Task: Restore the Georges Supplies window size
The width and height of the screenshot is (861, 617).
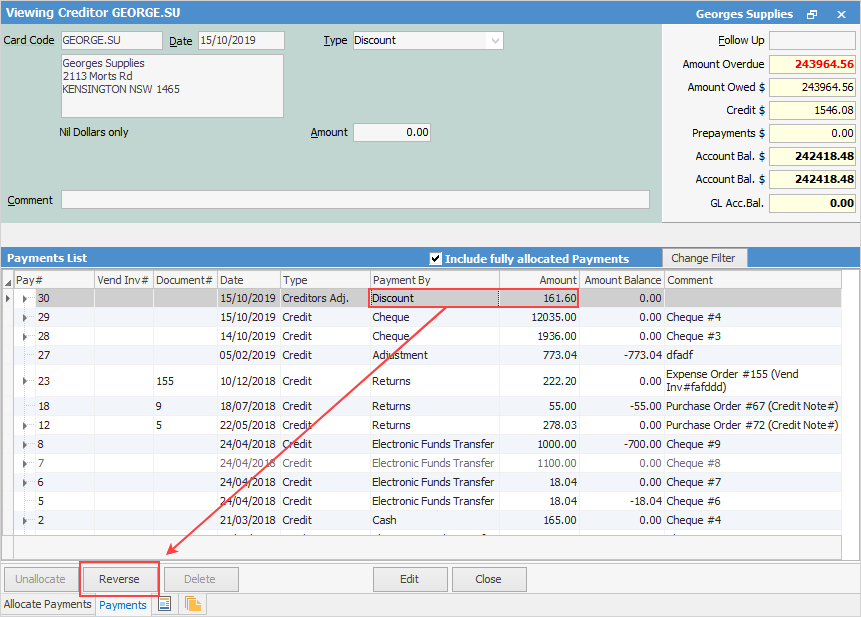Action: pos(812,15)
